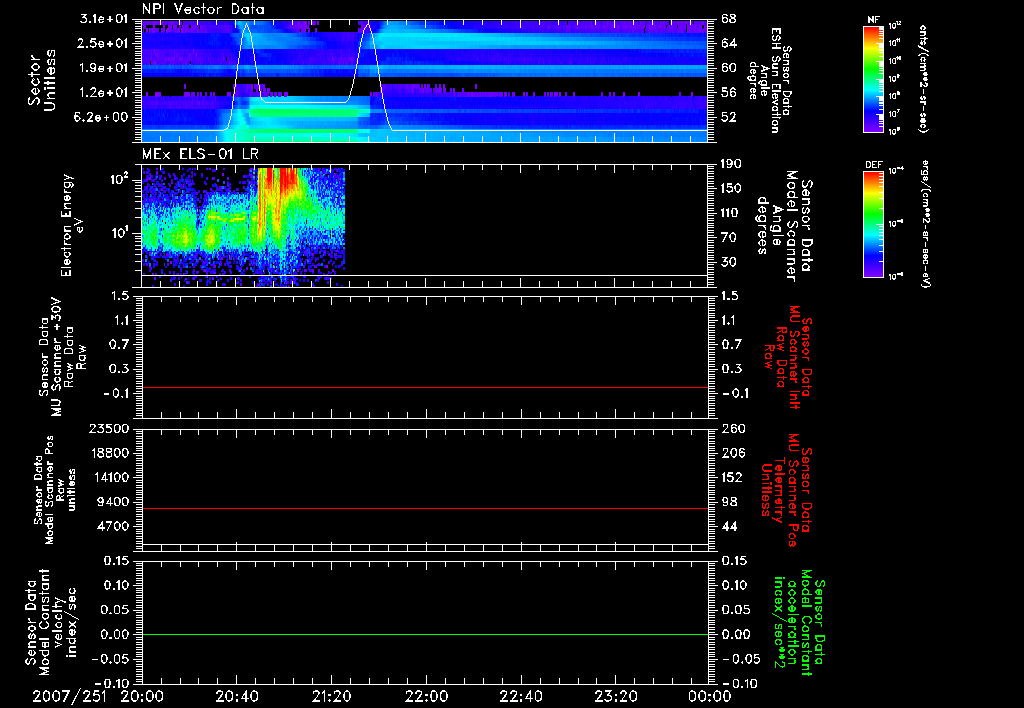Viewport: 1024px width, 708px height.
Task: Click the NF color scale bar
Action: point(873,79)
